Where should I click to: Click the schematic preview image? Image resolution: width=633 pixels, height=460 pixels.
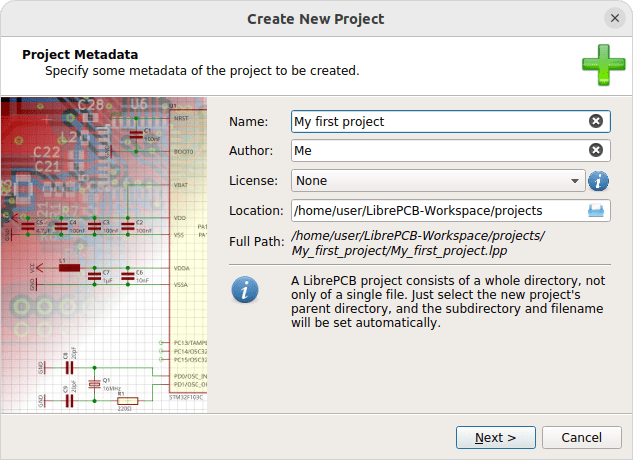(104, 255)
